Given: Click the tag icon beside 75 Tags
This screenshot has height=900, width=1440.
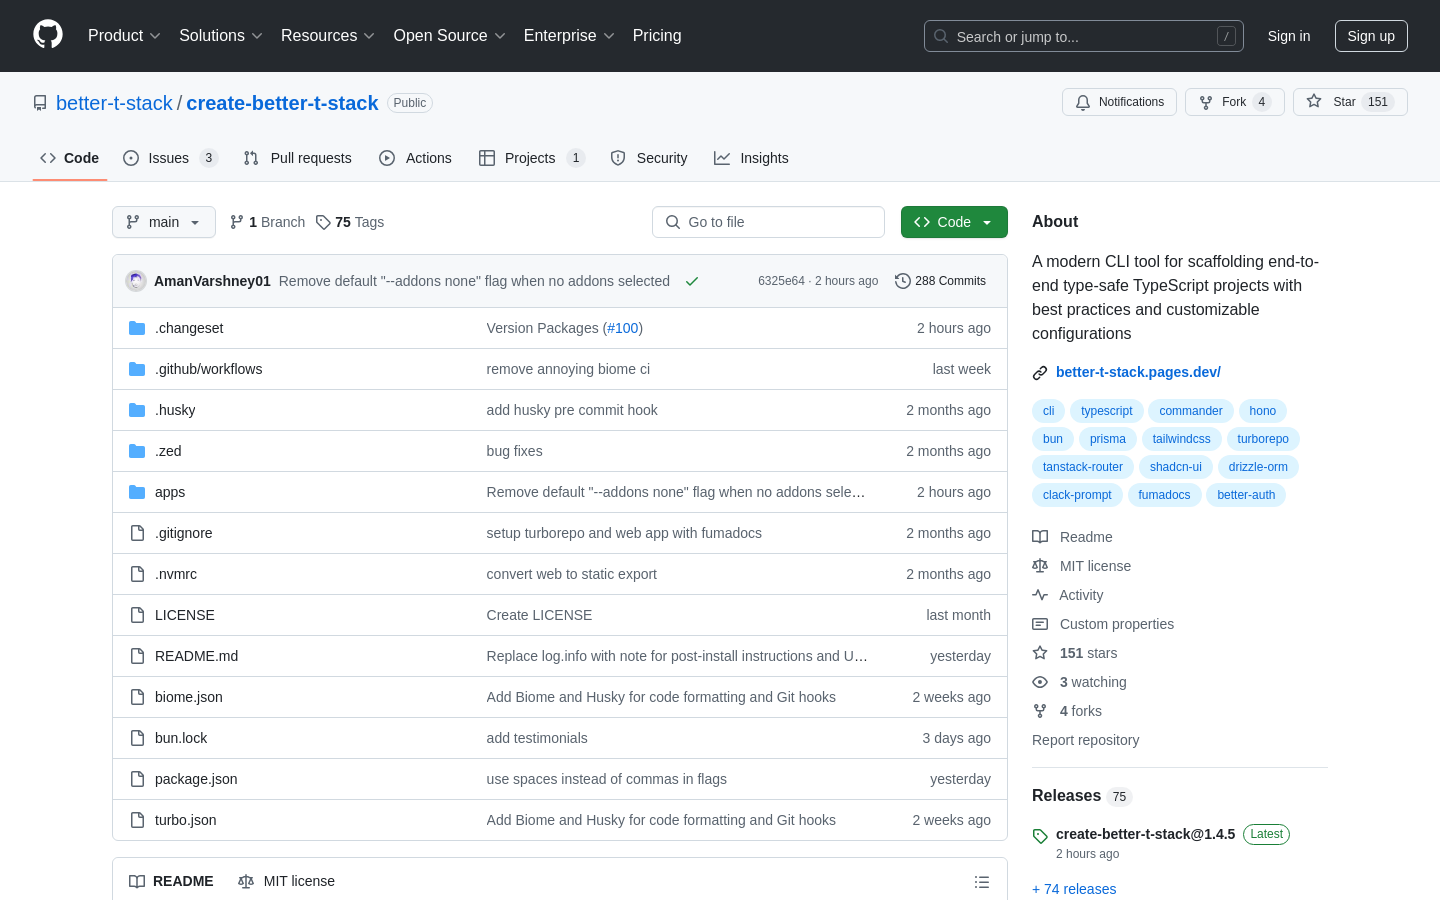Looking at the screenshot, I should (323, 222).
